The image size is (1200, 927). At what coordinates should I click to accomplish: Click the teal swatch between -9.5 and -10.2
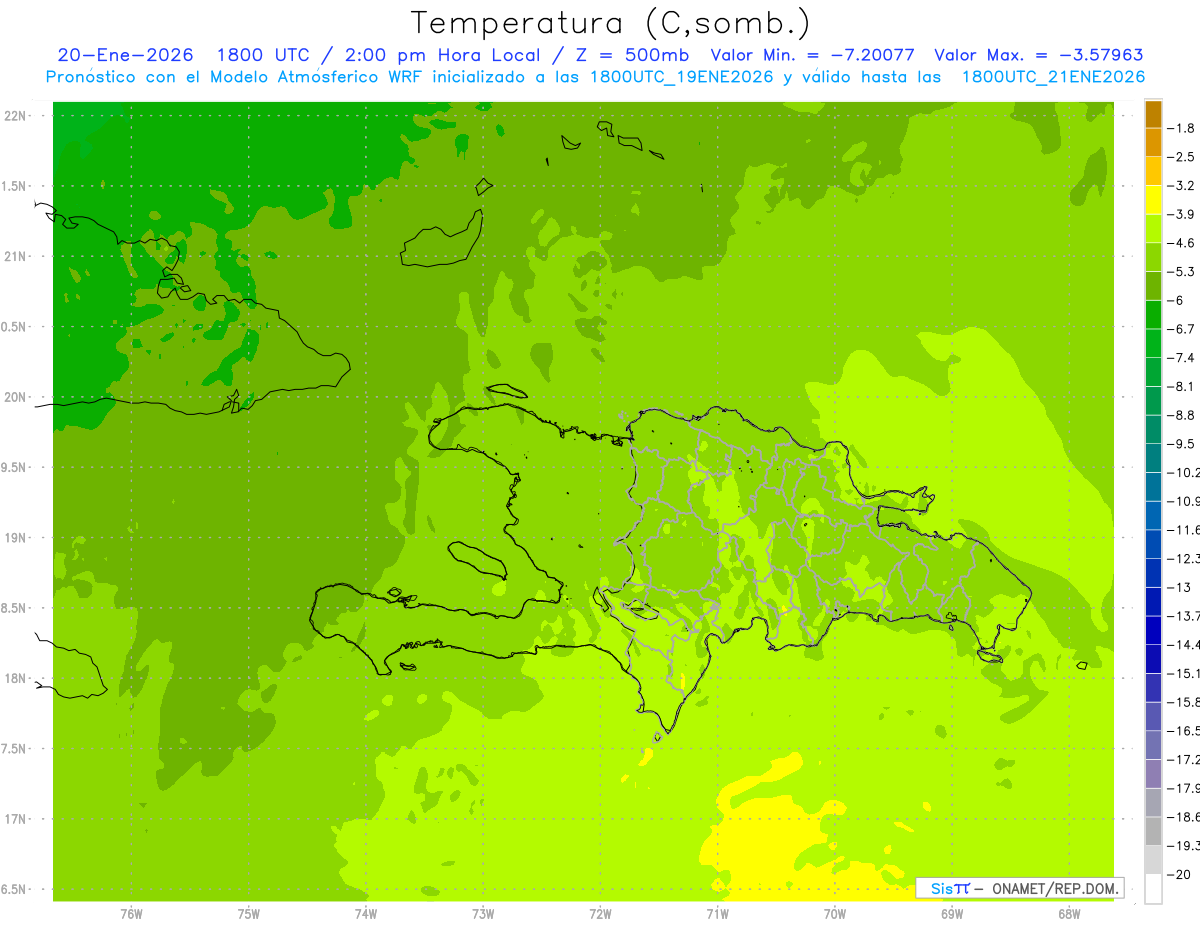(1153, 458)
